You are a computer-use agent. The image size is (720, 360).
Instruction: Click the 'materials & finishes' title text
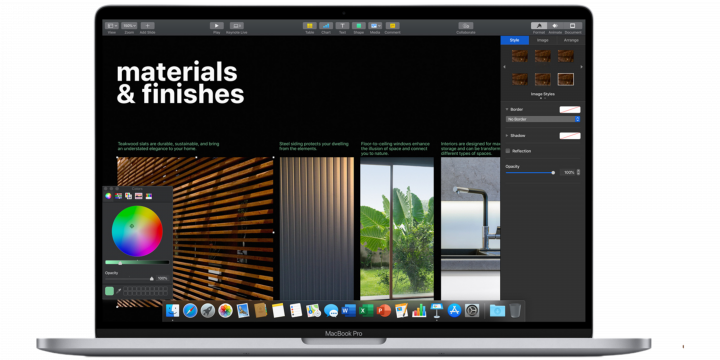point(180,83)
